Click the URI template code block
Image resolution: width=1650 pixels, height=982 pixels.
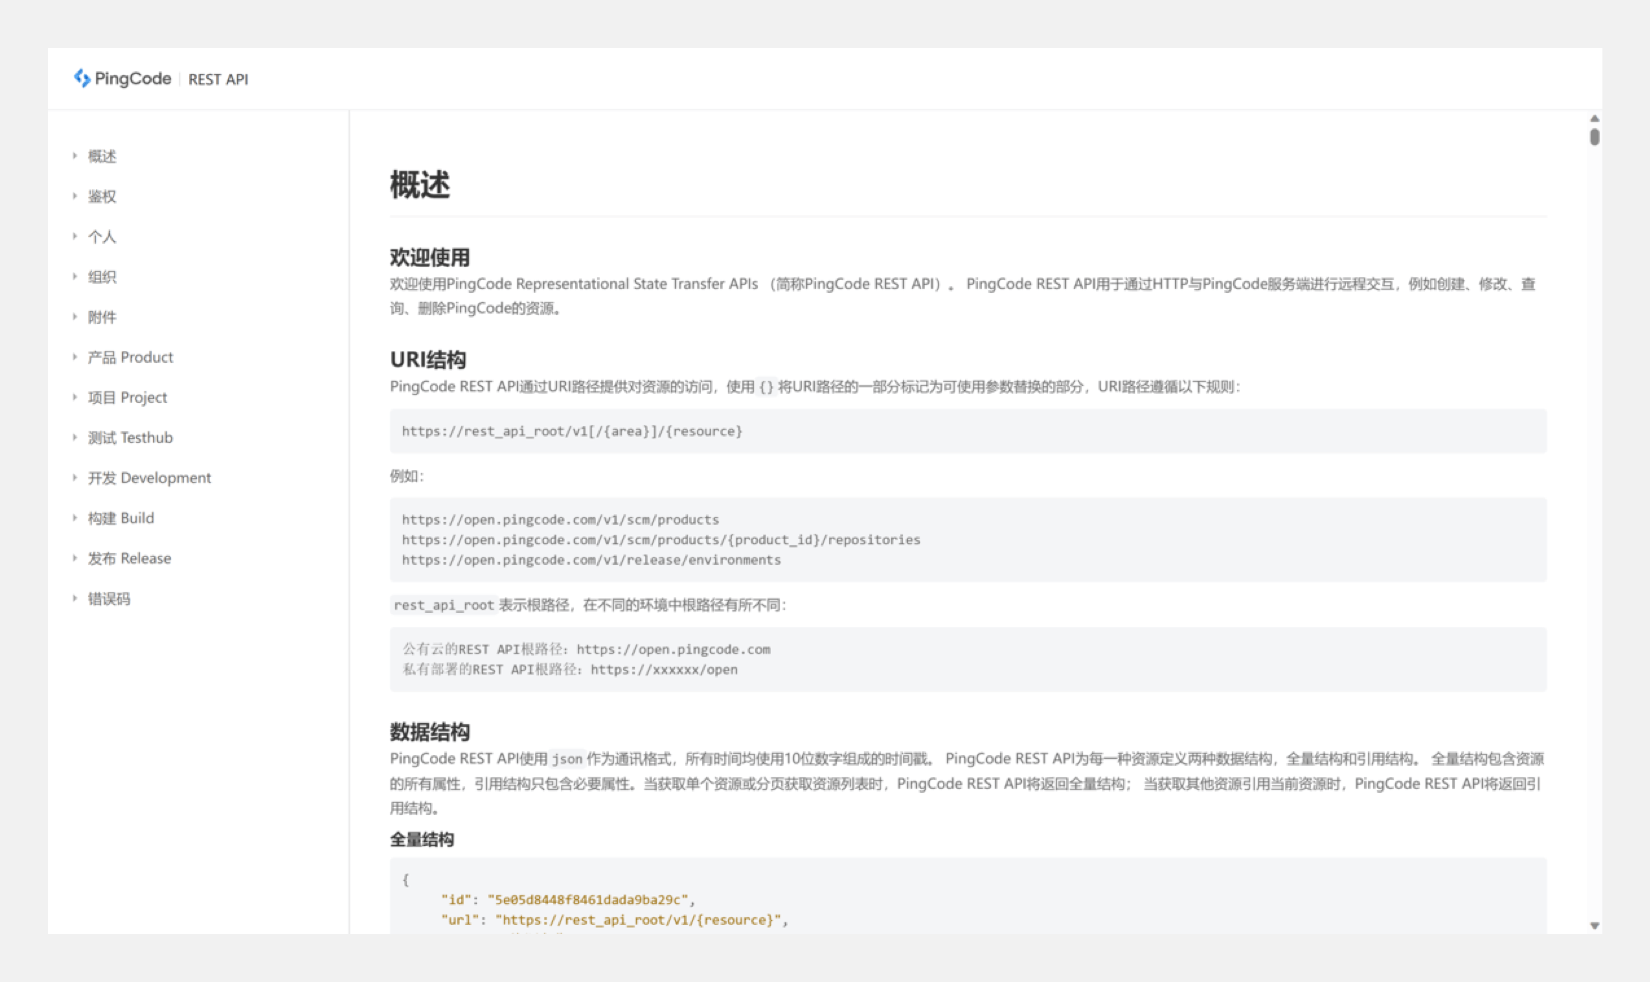click(967, 431)
